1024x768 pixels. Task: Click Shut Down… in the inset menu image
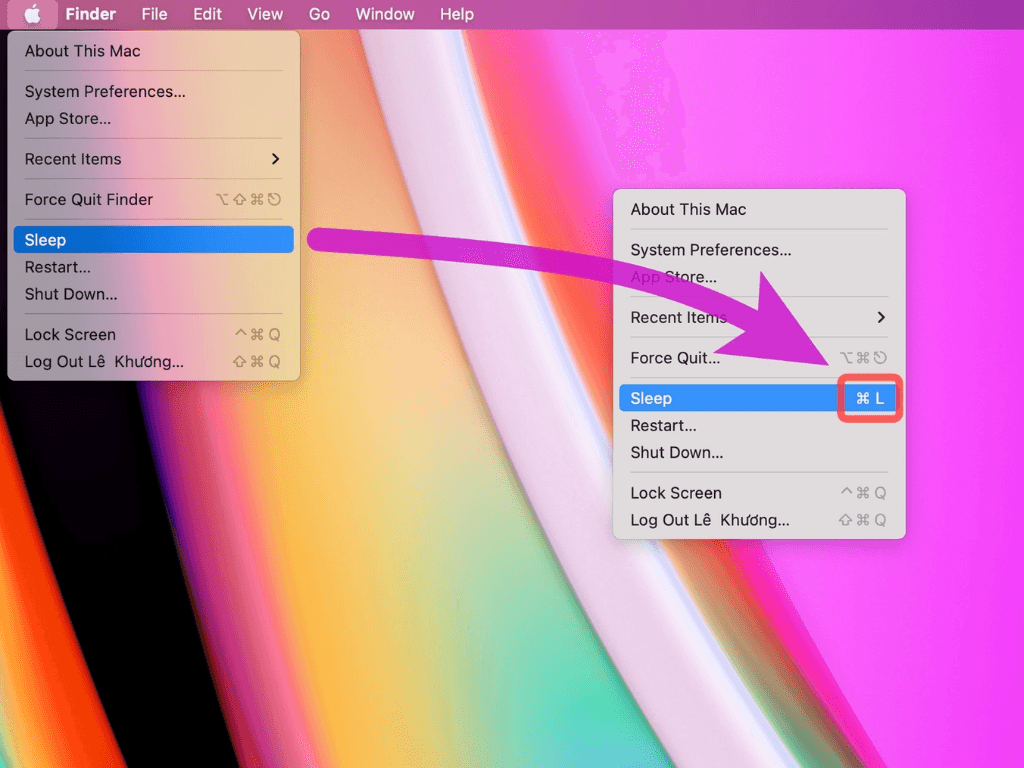point(677,452)
